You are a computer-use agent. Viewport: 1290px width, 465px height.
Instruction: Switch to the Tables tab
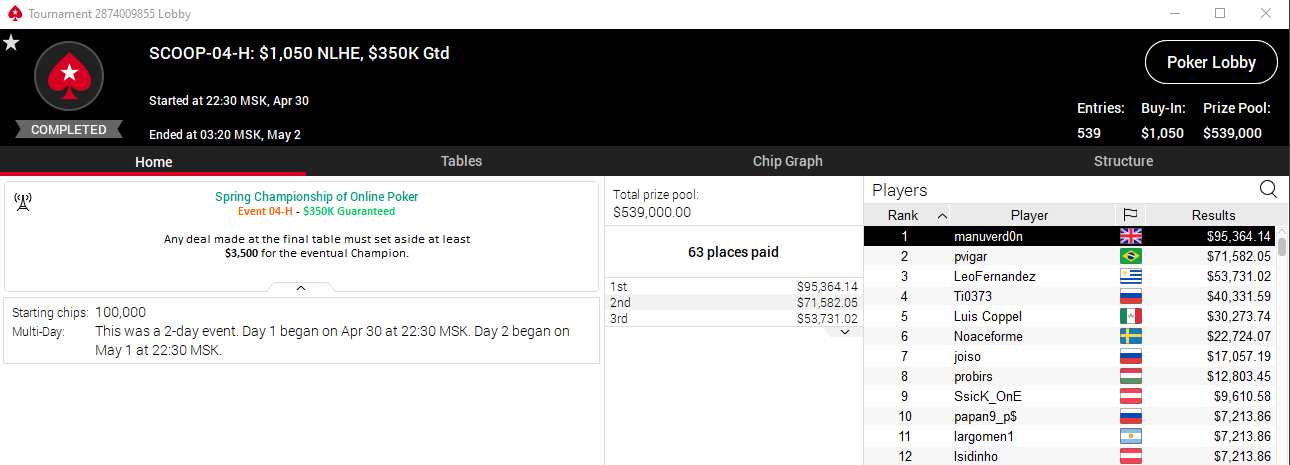461,161
